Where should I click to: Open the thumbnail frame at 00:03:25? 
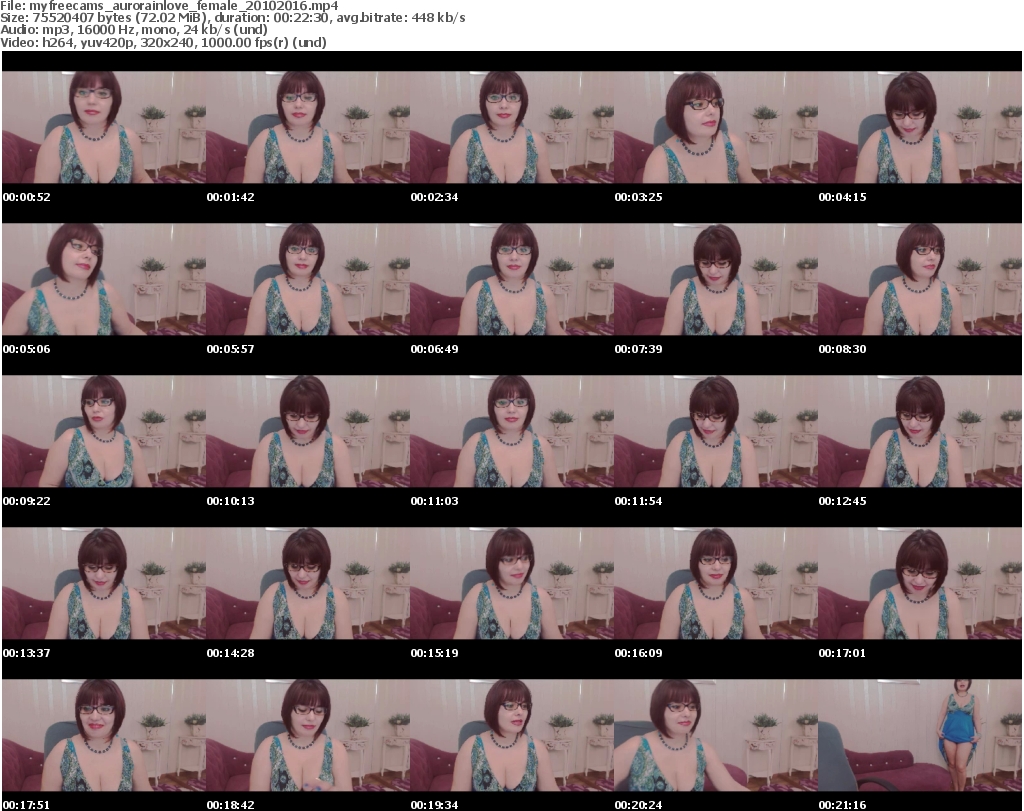pos(716,127)
